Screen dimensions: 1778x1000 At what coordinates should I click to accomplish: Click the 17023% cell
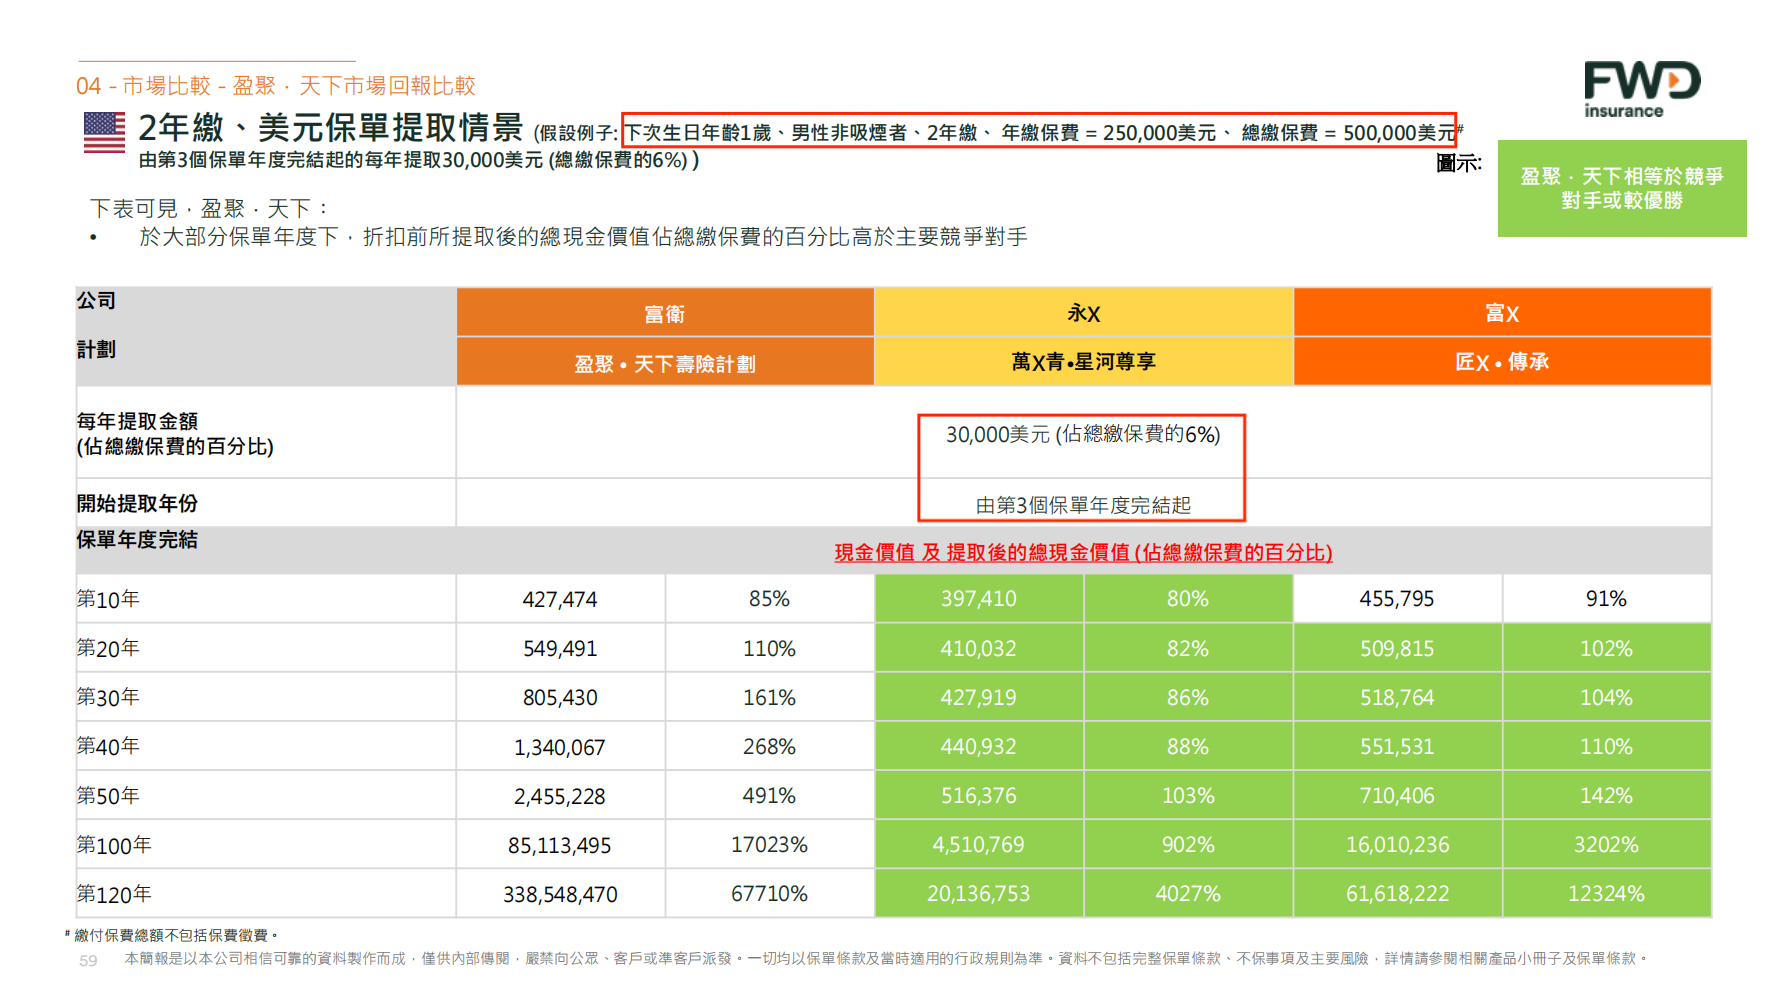769,845
